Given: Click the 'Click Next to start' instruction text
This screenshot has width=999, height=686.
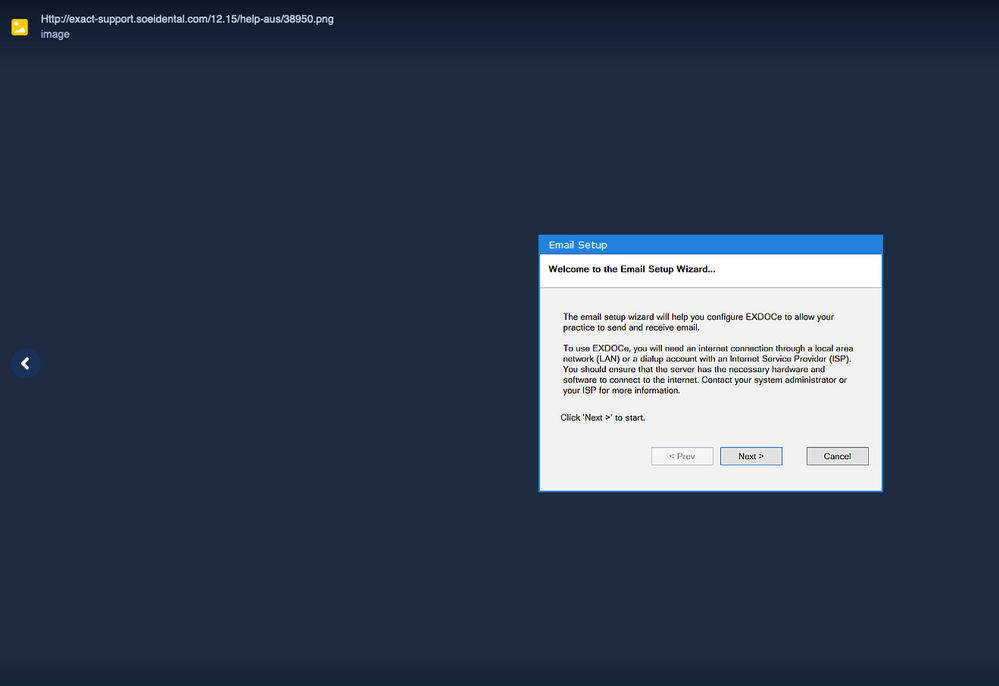Looking at the screenshot, I should click(x=602, y=417).
